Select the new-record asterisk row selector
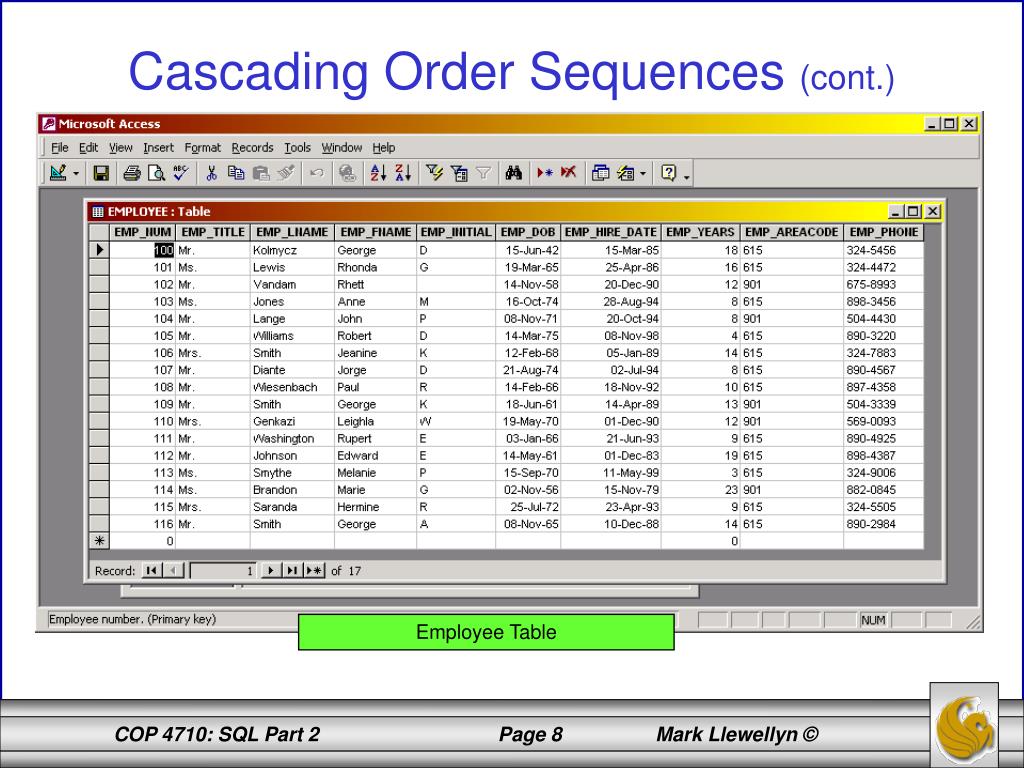Screen dimensions: 1024x768 tap(99, 541)
